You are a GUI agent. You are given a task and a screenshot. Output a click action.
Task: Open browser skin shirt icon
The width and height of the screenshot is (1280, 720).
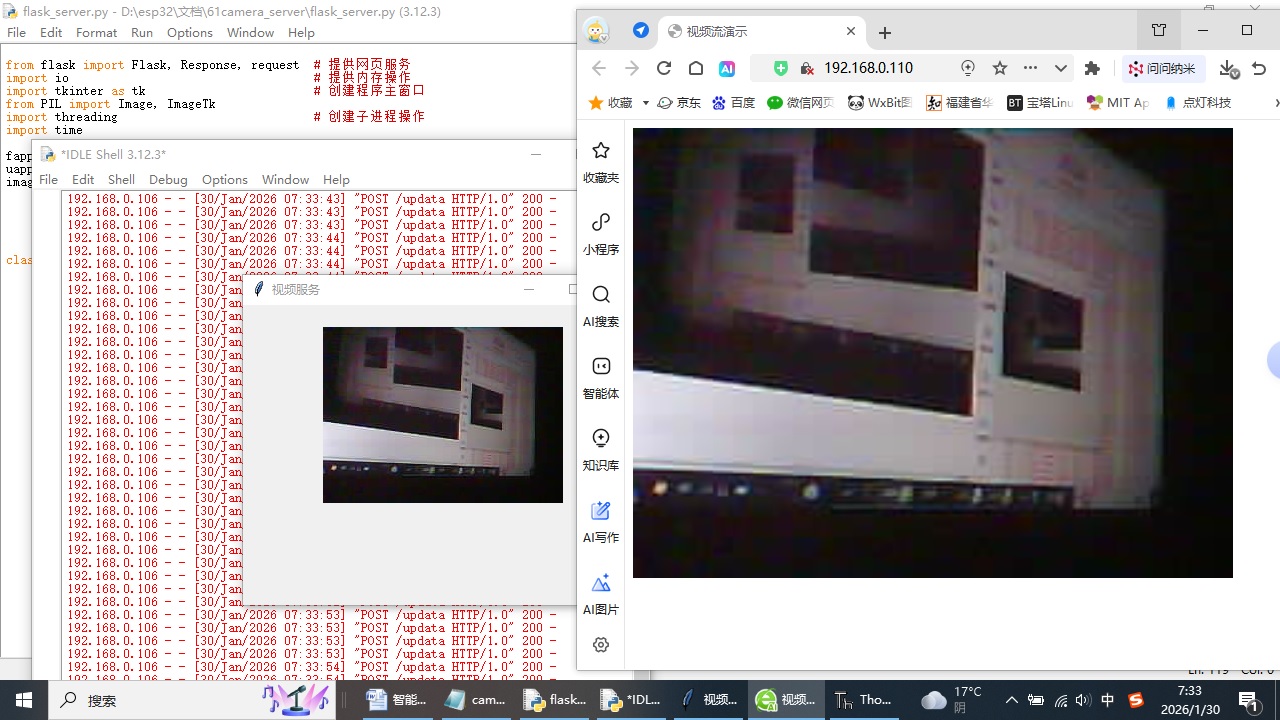[x=1159, y=30]
